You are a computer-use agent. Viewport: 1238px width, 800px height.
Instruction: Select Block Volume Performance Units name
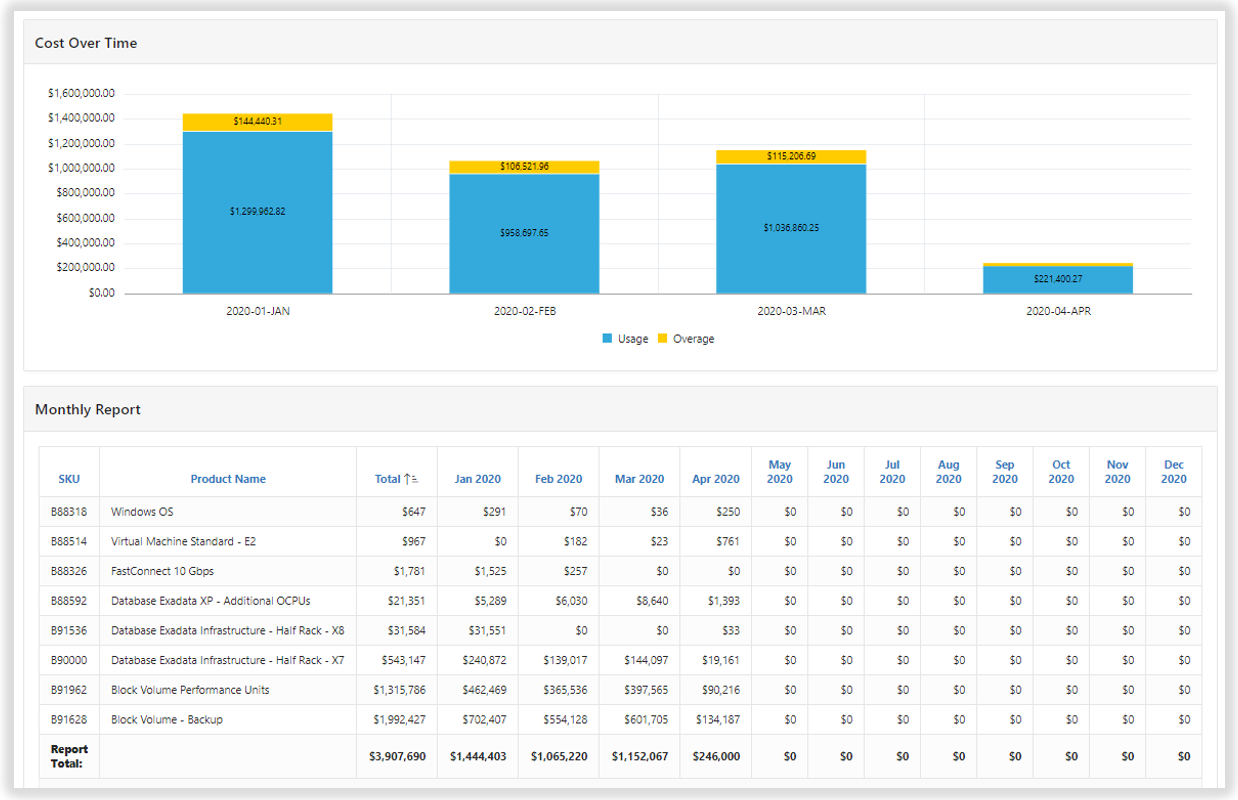(190, 690)
